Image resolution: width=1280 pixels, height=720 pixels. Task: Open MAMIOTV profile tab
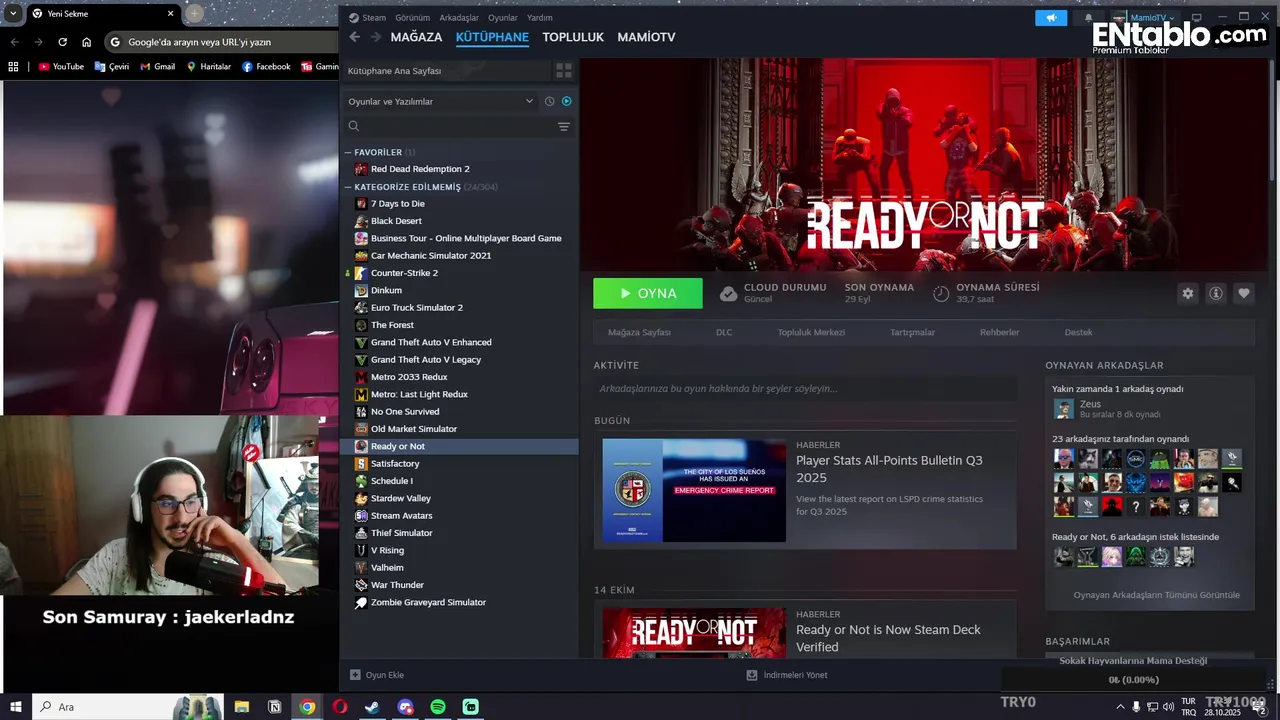(646, 37)
